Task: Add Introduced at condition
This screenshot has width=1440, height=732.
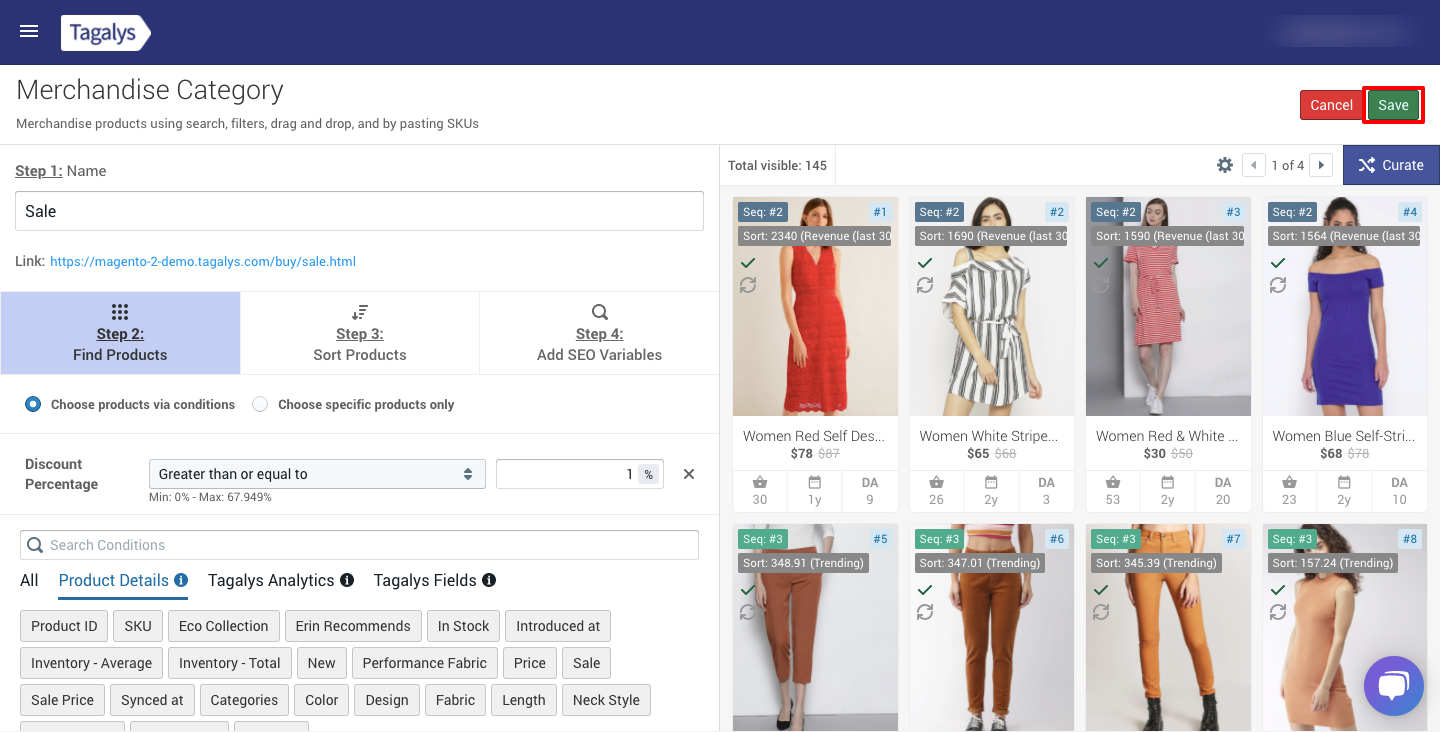Action: pyautogui.click(x=558, y=626)
